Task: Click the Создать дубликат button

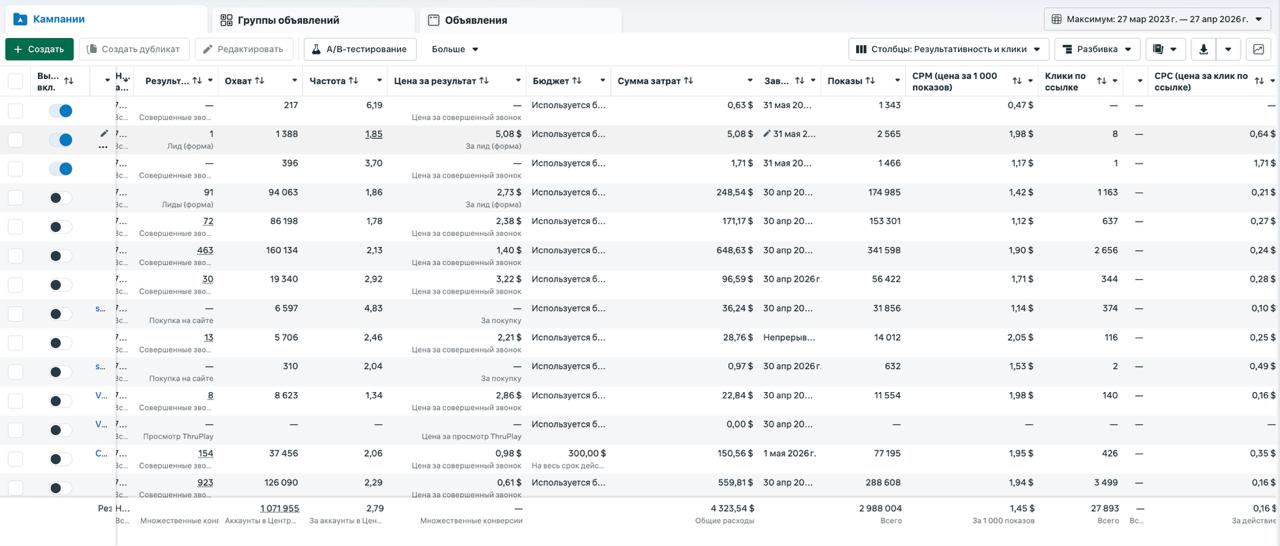Action: (134, 49)
